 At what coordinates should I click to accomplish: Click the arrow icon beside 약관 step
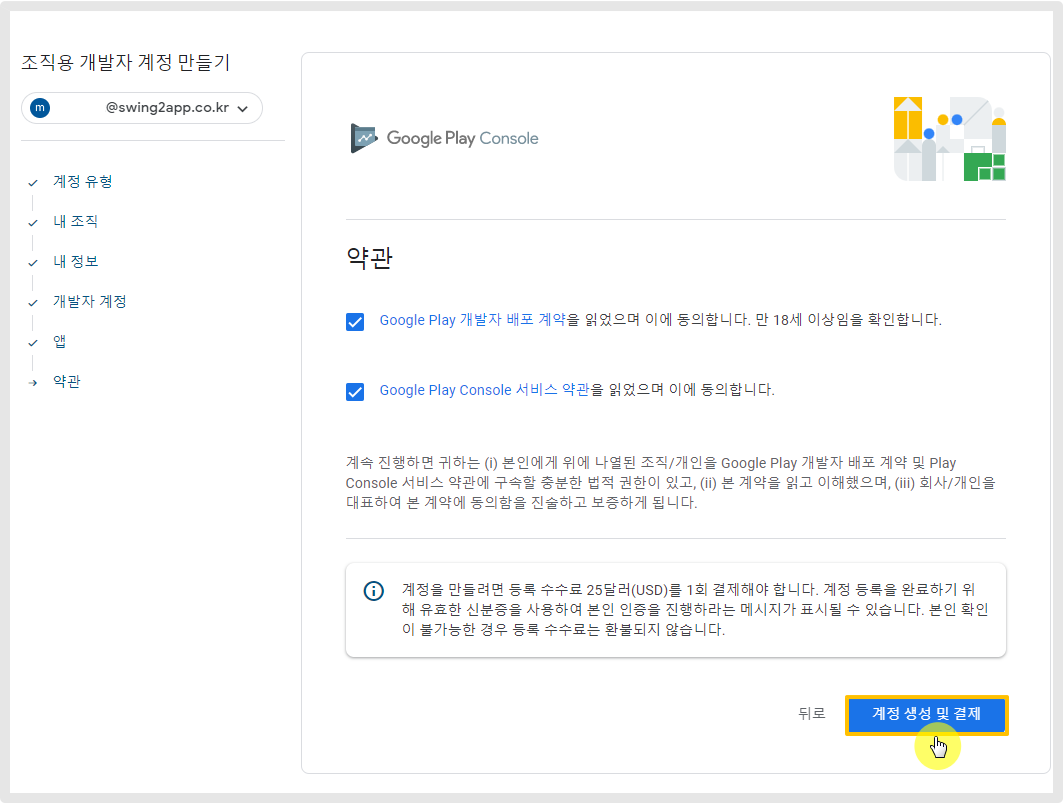[33, 383]
